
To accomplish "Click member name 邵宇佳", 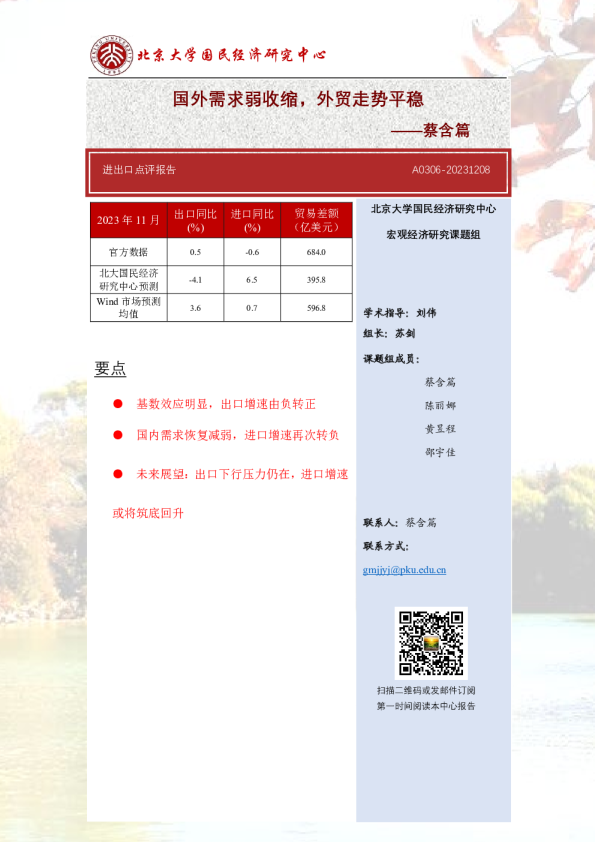I will pos(440,452).
